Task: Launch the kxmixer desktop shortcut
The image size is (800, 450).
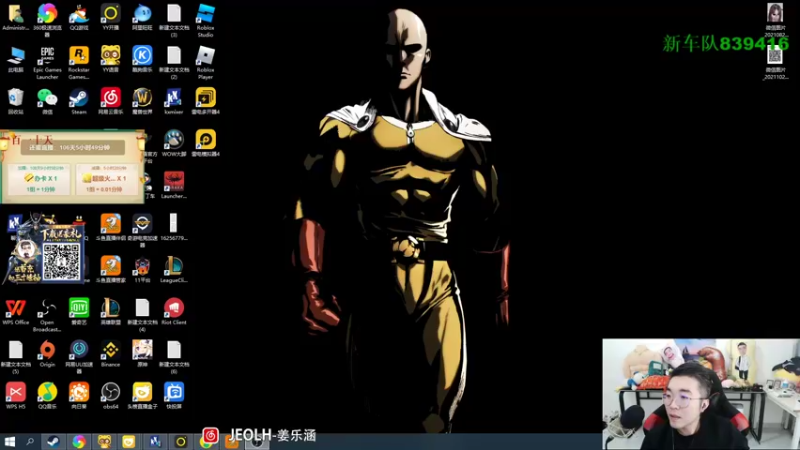Action: tap(173, 101)
